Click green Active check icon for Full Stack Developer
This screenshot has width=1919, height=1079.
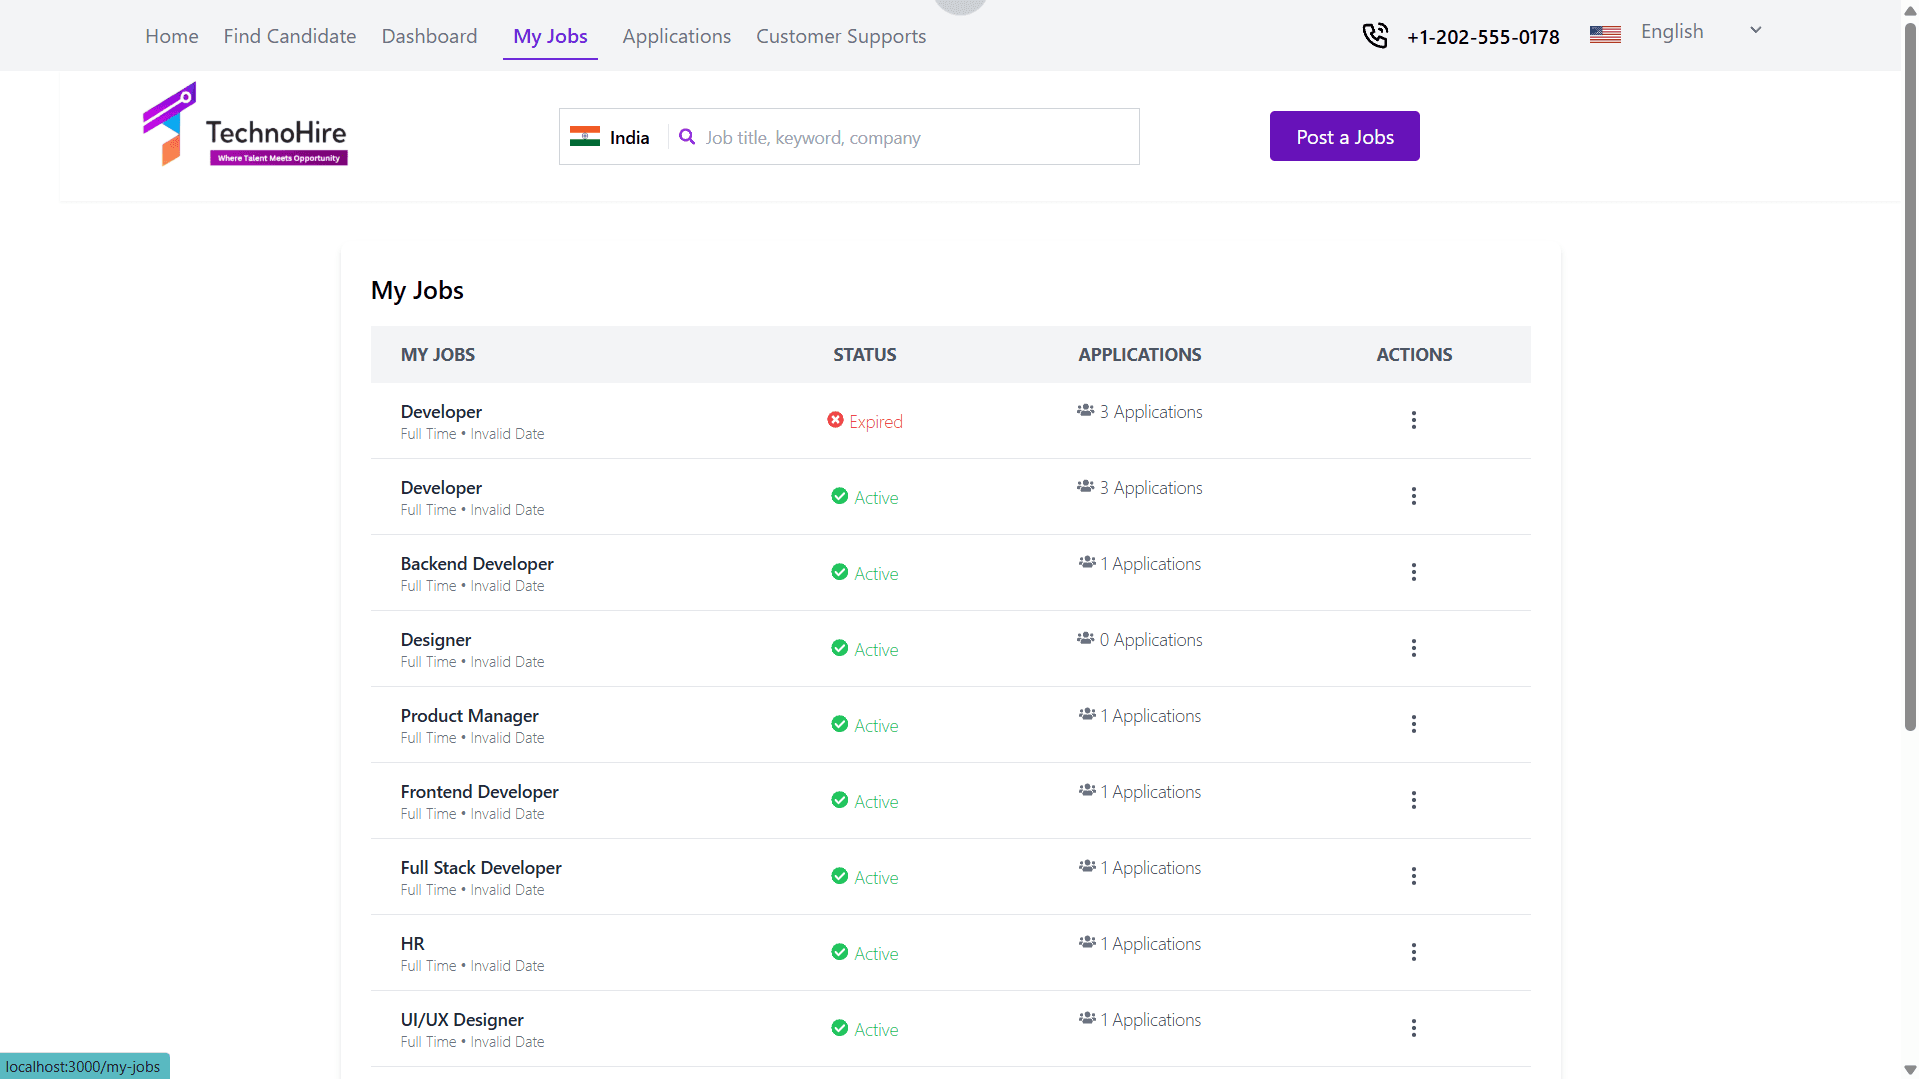[840, 876]
